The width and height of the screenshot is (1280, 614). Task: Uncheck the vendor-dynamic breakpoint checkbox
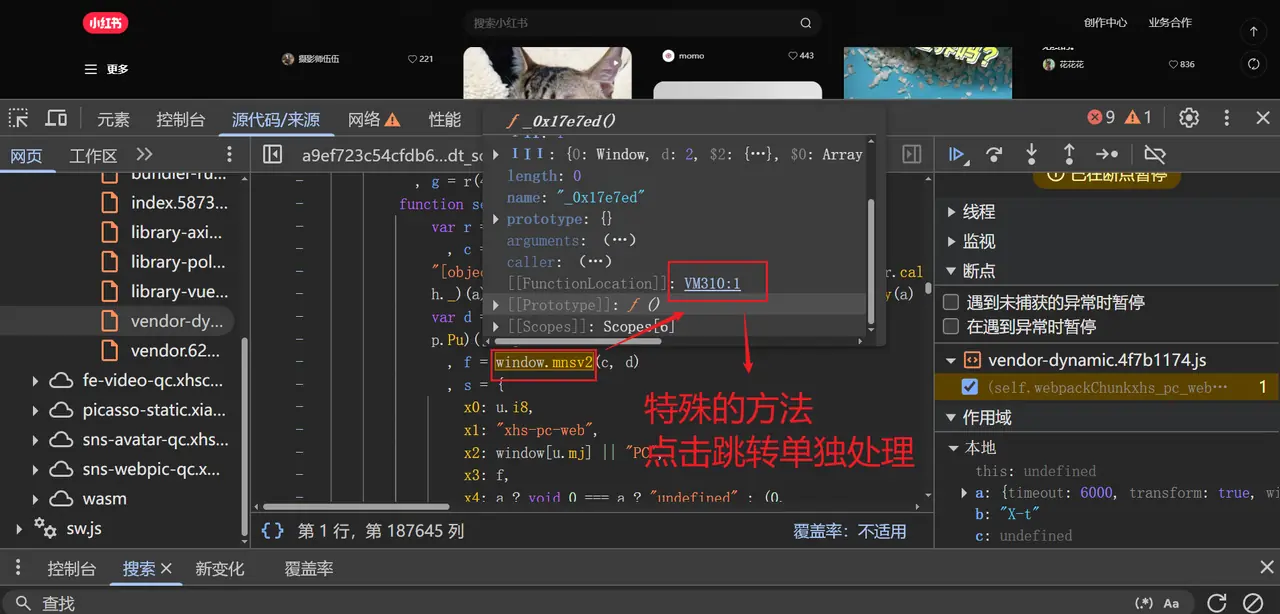(x=969, y=387)
